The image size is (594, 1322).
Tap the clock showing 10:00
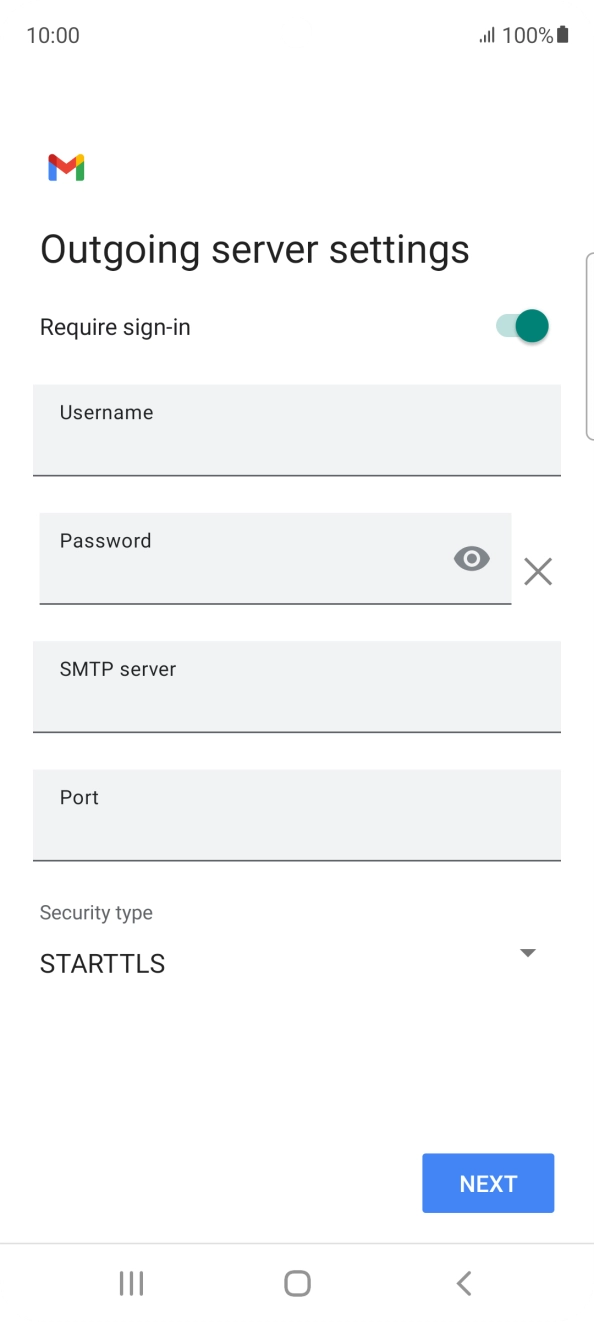point(51,35)
